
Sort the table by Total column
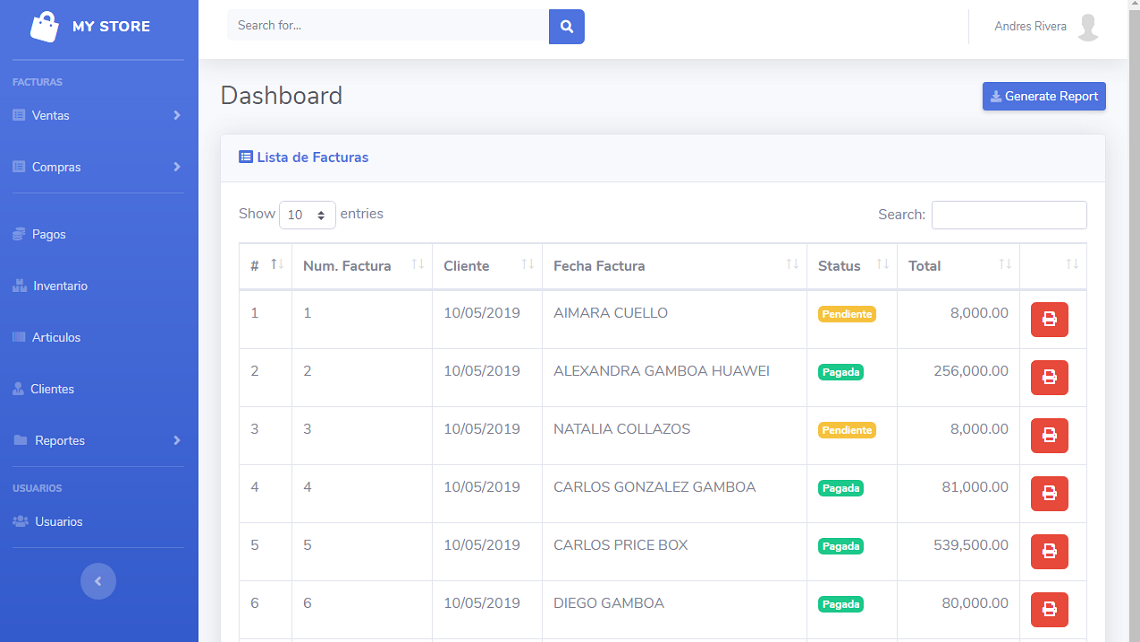coord(957,266)
